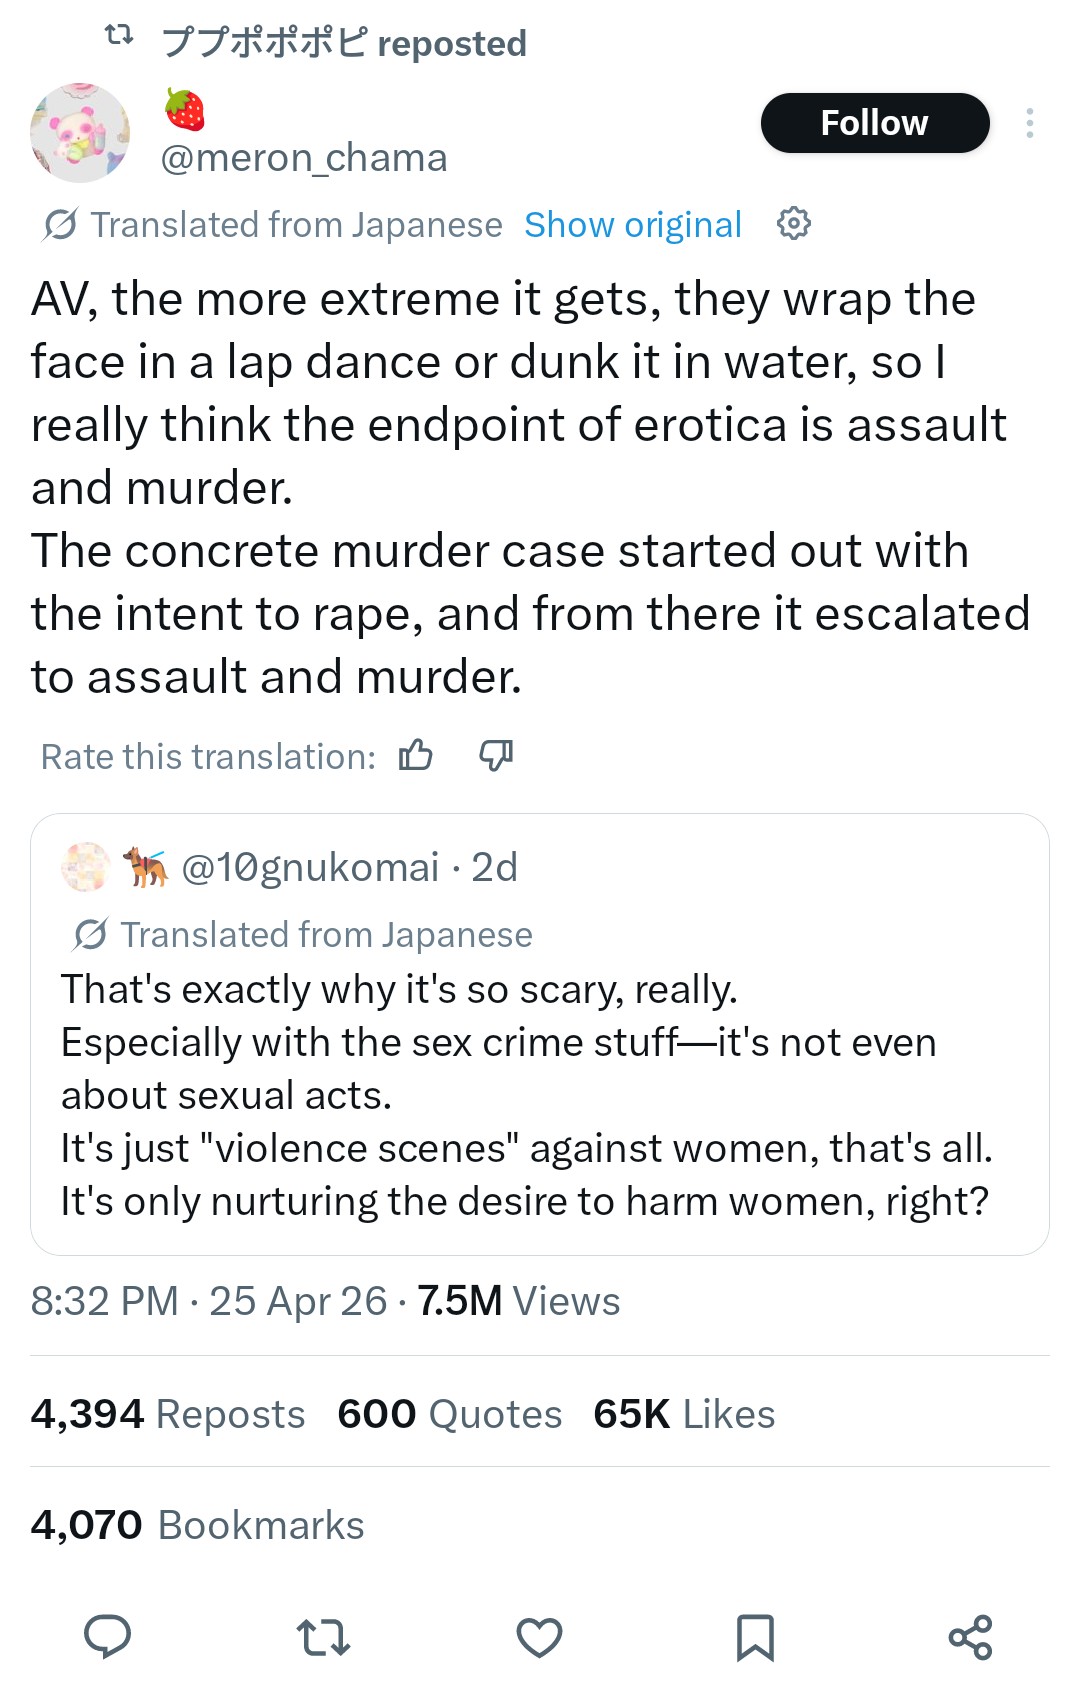Screen dimensions: 1080x1682
Task: Click the reply speech bubble icon
Action: click(107, 1637)
